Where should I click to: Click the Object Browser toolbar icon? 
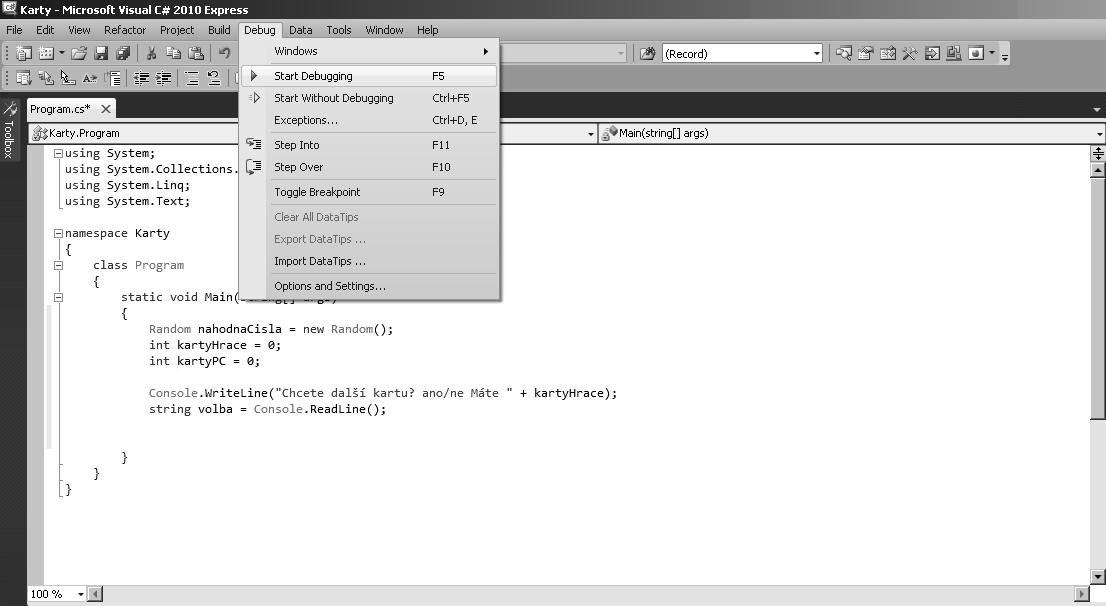point(888,54)
